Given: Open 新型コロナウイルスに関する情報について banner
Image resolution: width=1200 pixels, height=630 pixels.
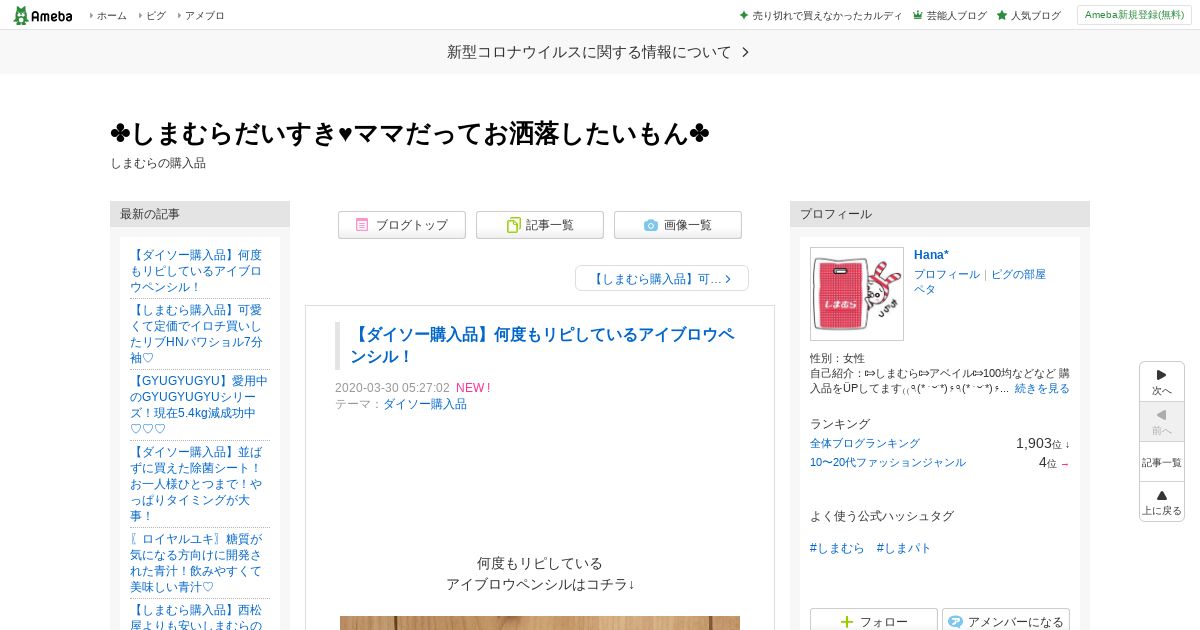Looking at the screenshot, I should 599,52.
